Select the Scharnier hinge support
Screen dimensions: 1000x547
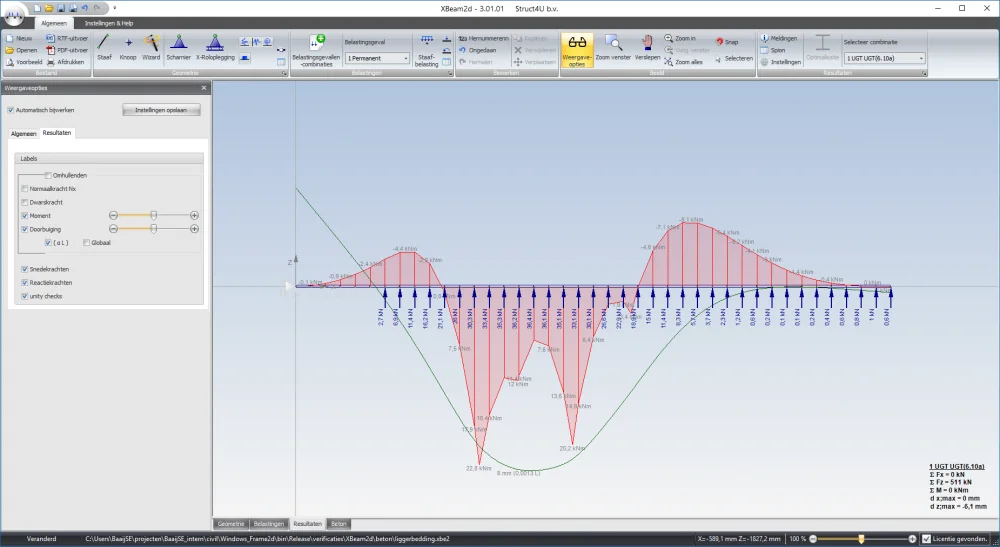(179, 48)
